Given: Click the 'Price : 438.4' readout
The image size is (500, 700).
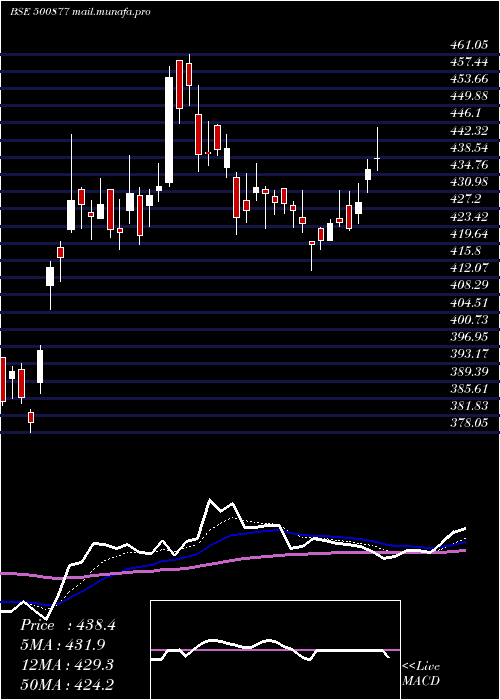Looking at the screenshot, I should [x=68, y=625].
